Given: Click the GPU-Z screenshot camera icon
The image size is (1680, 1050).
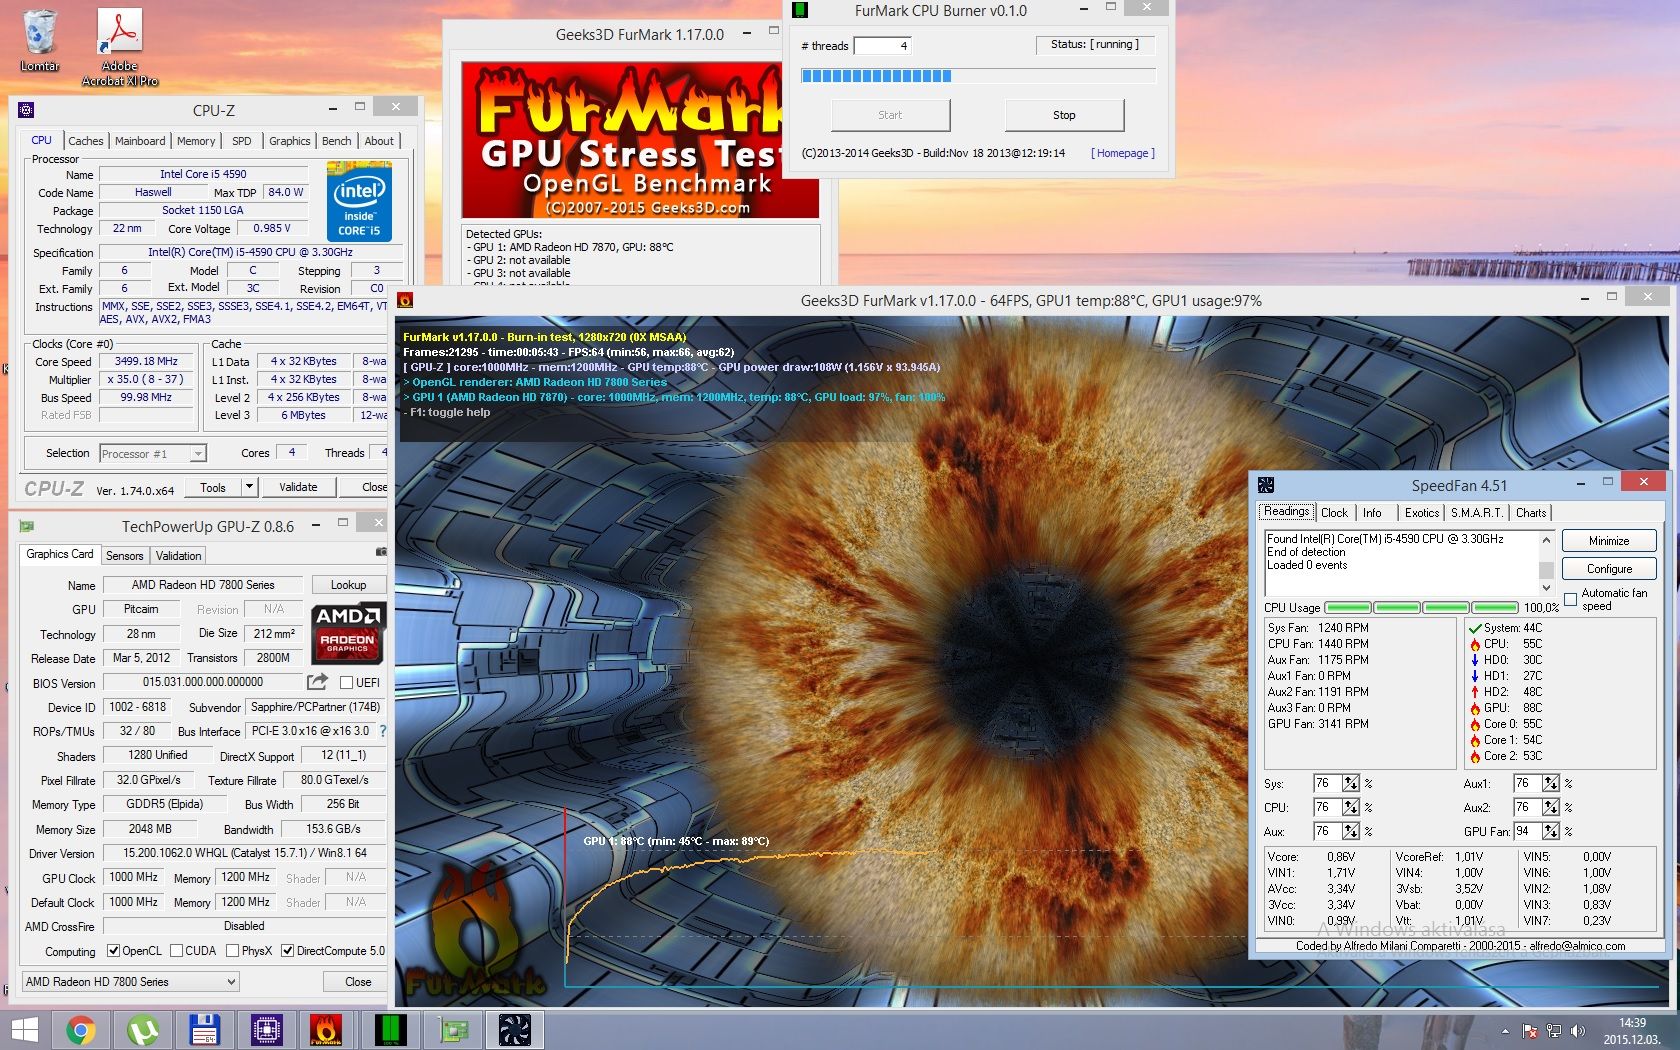Looking at the screenshot, I should [x=381, y=552].
